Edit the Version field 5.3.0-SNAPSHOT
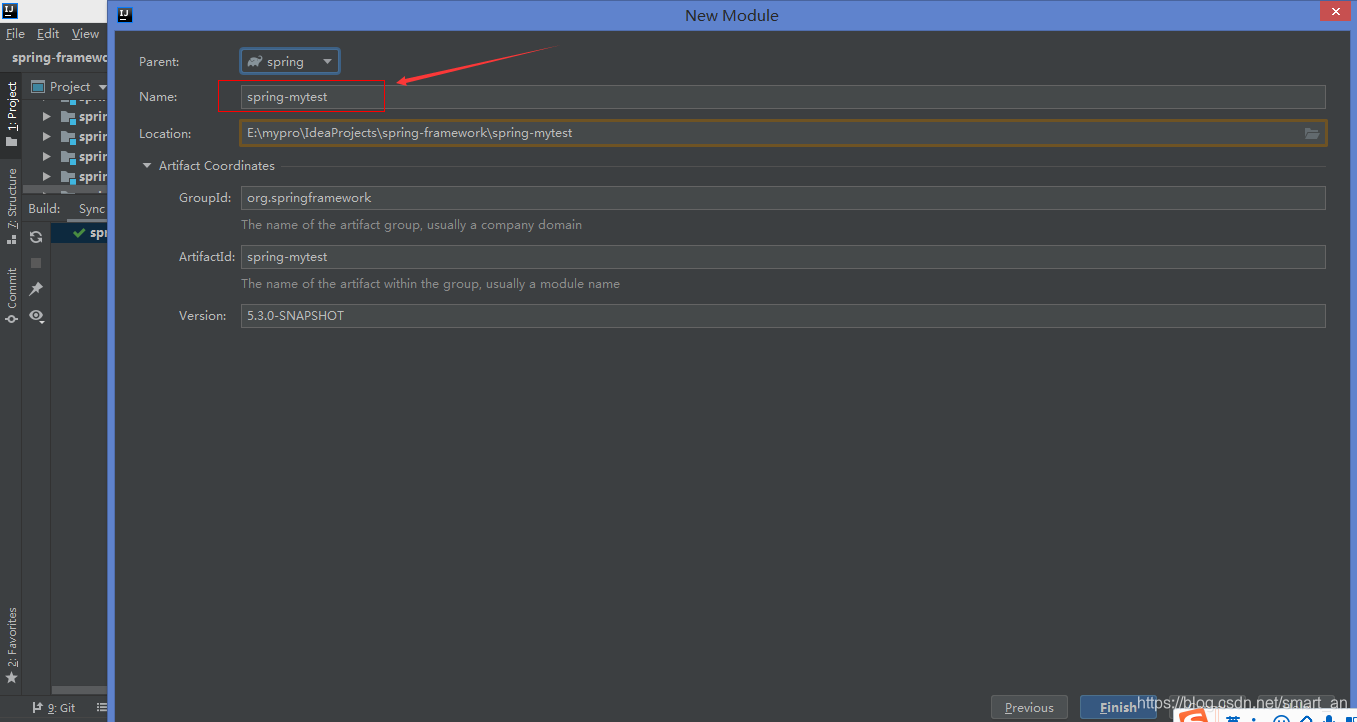Viewport: 1357px width, 722px height. click(783, 316)
